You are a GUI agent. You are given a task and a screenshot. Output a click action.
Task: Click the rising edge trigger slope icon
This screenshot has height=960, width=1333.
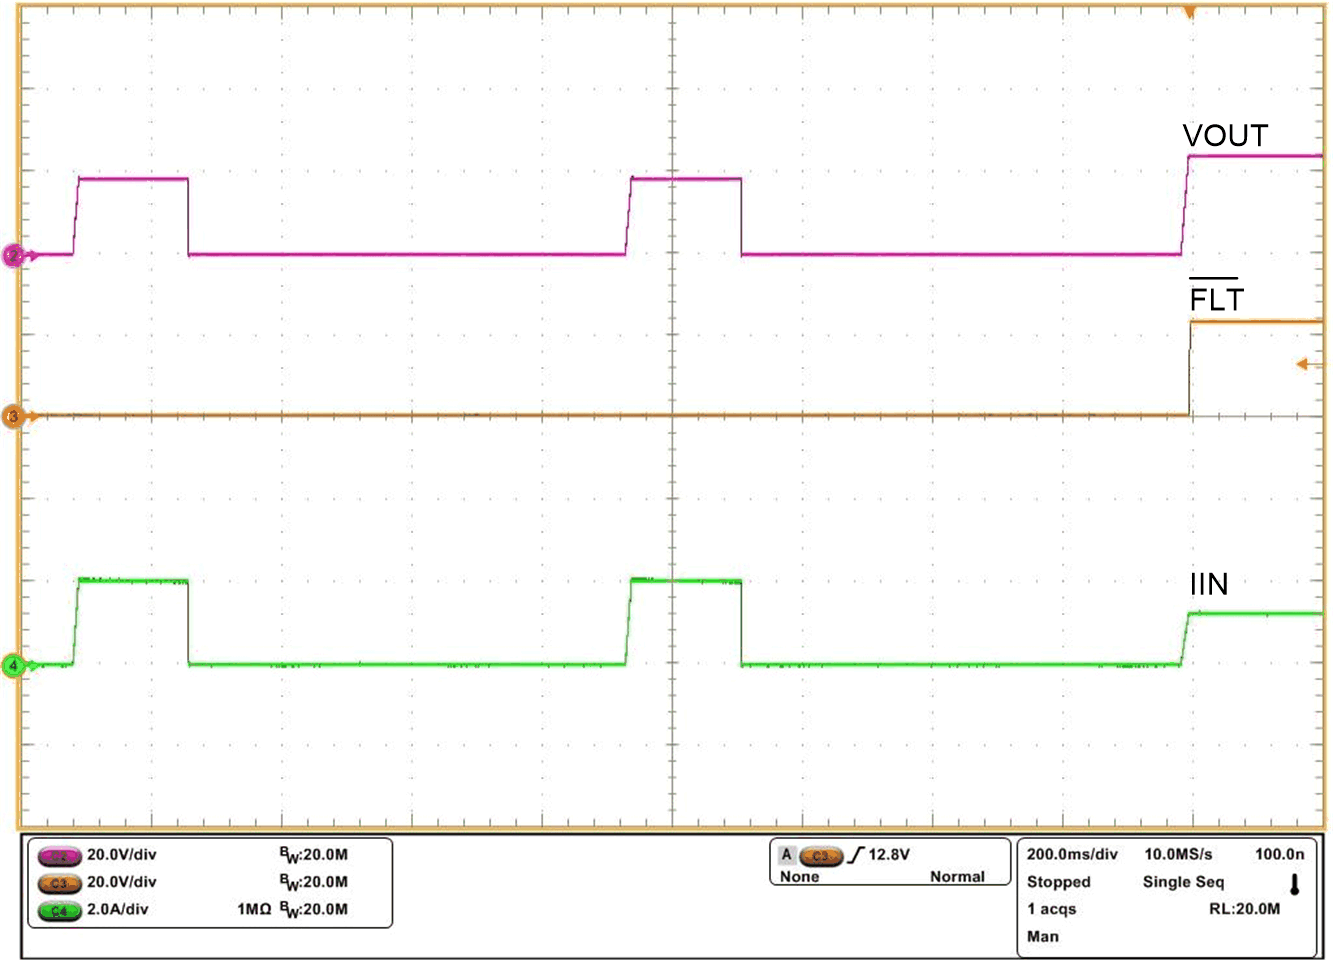855,855
